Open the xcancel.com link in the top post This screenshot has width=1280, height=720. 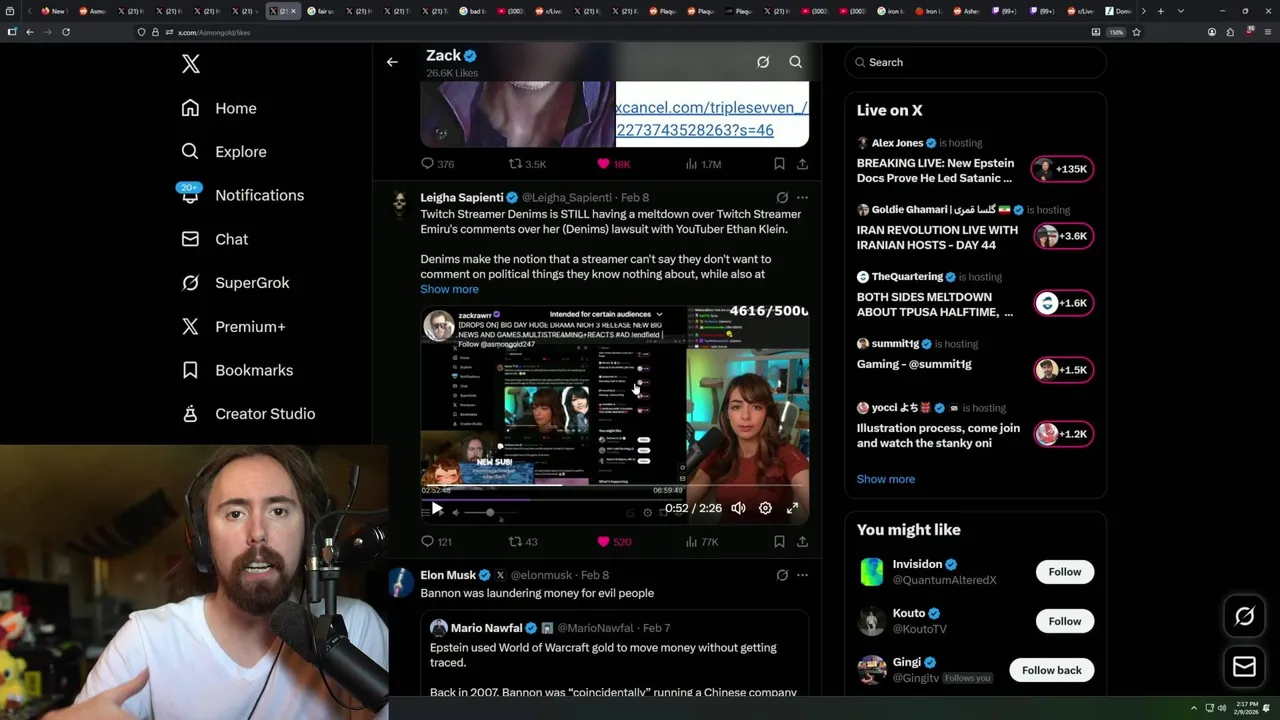coord(712,119)
